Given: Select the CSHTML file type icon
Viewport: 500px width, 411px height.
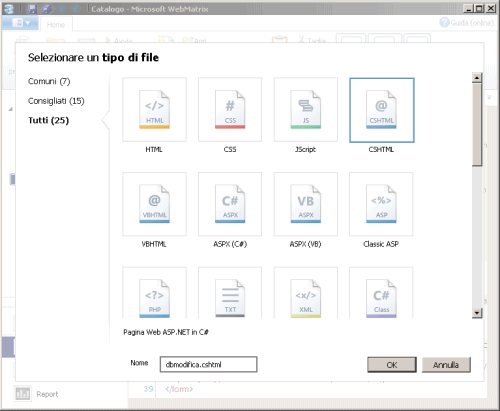Looking at the screenshot, I should coord(382,110).
